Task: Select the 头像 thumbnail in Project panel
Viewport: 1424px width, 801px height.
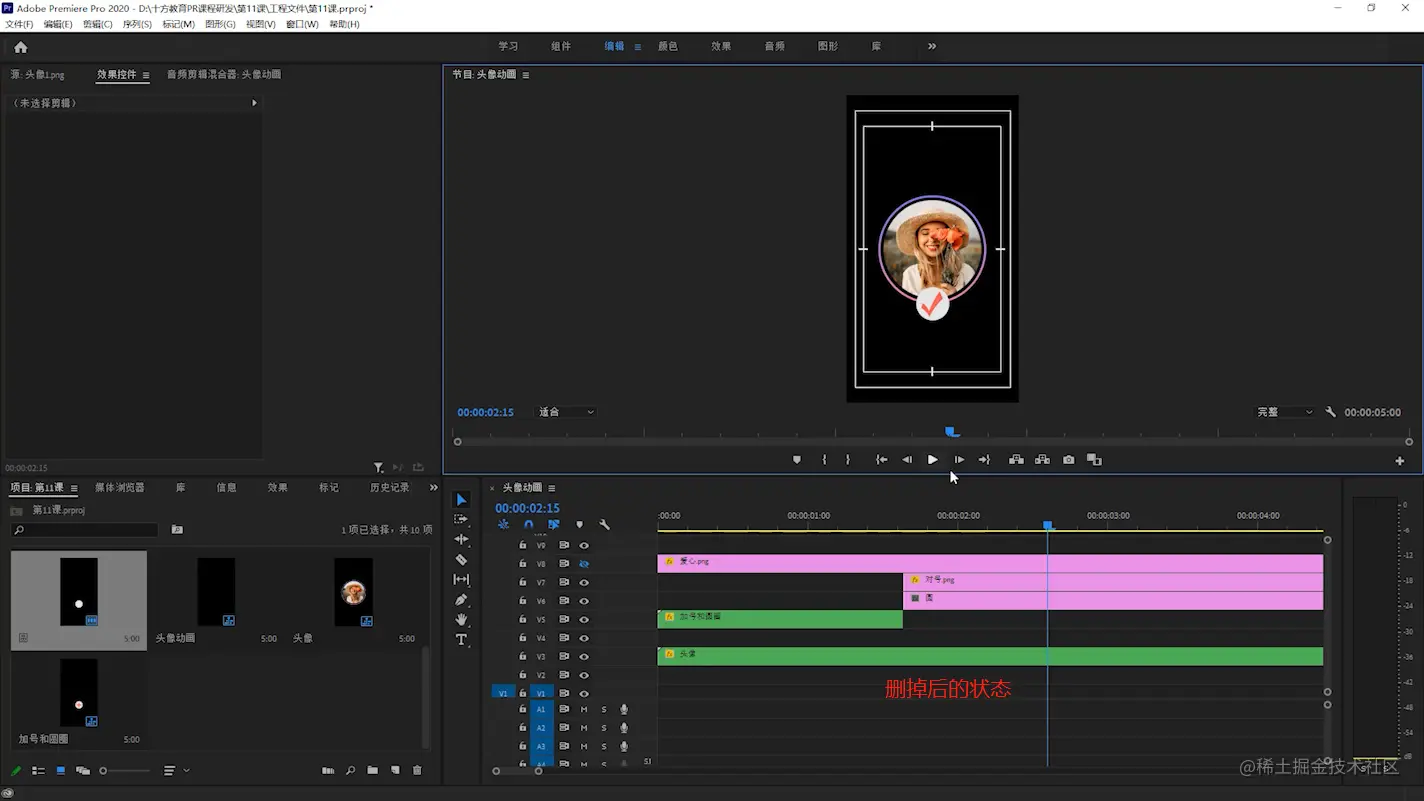Action: 353,593
